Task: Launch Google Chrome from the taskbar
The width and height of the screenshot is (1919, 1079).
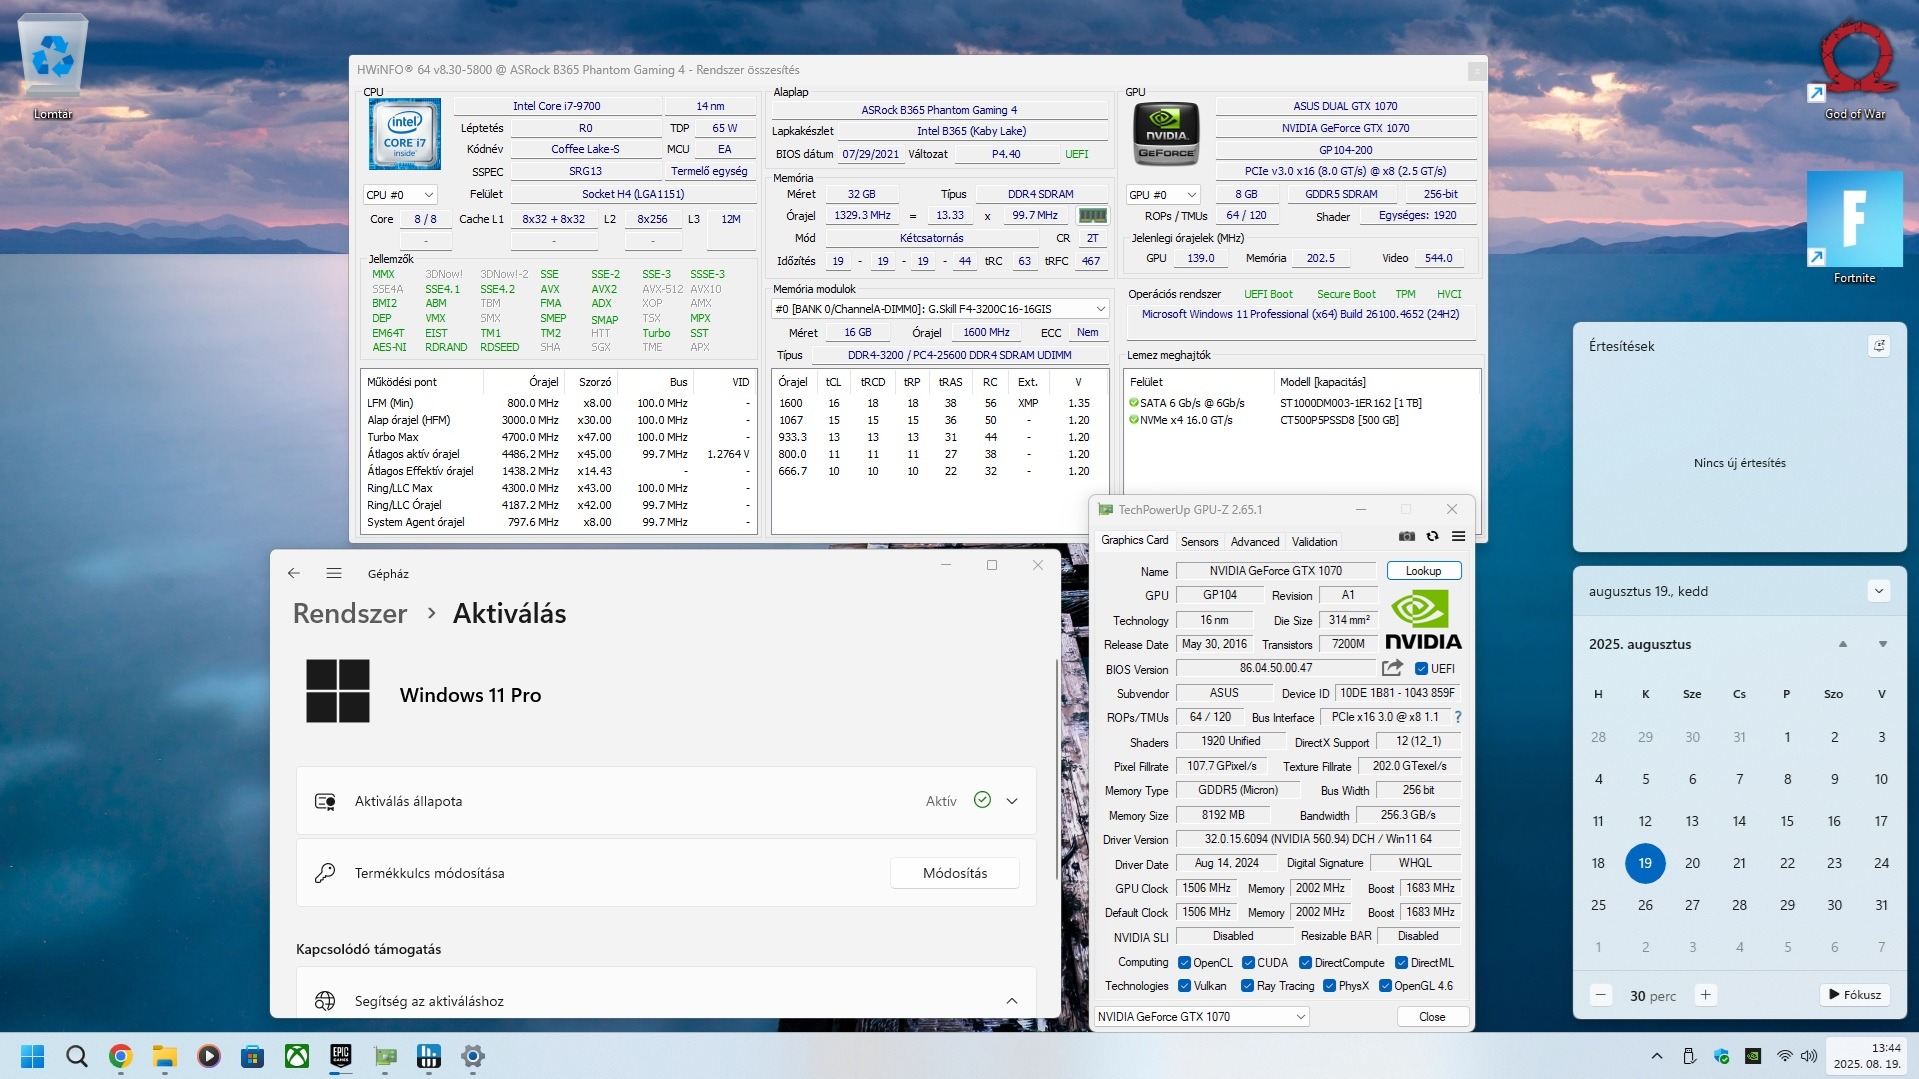Action: (x=121, y=1056)
